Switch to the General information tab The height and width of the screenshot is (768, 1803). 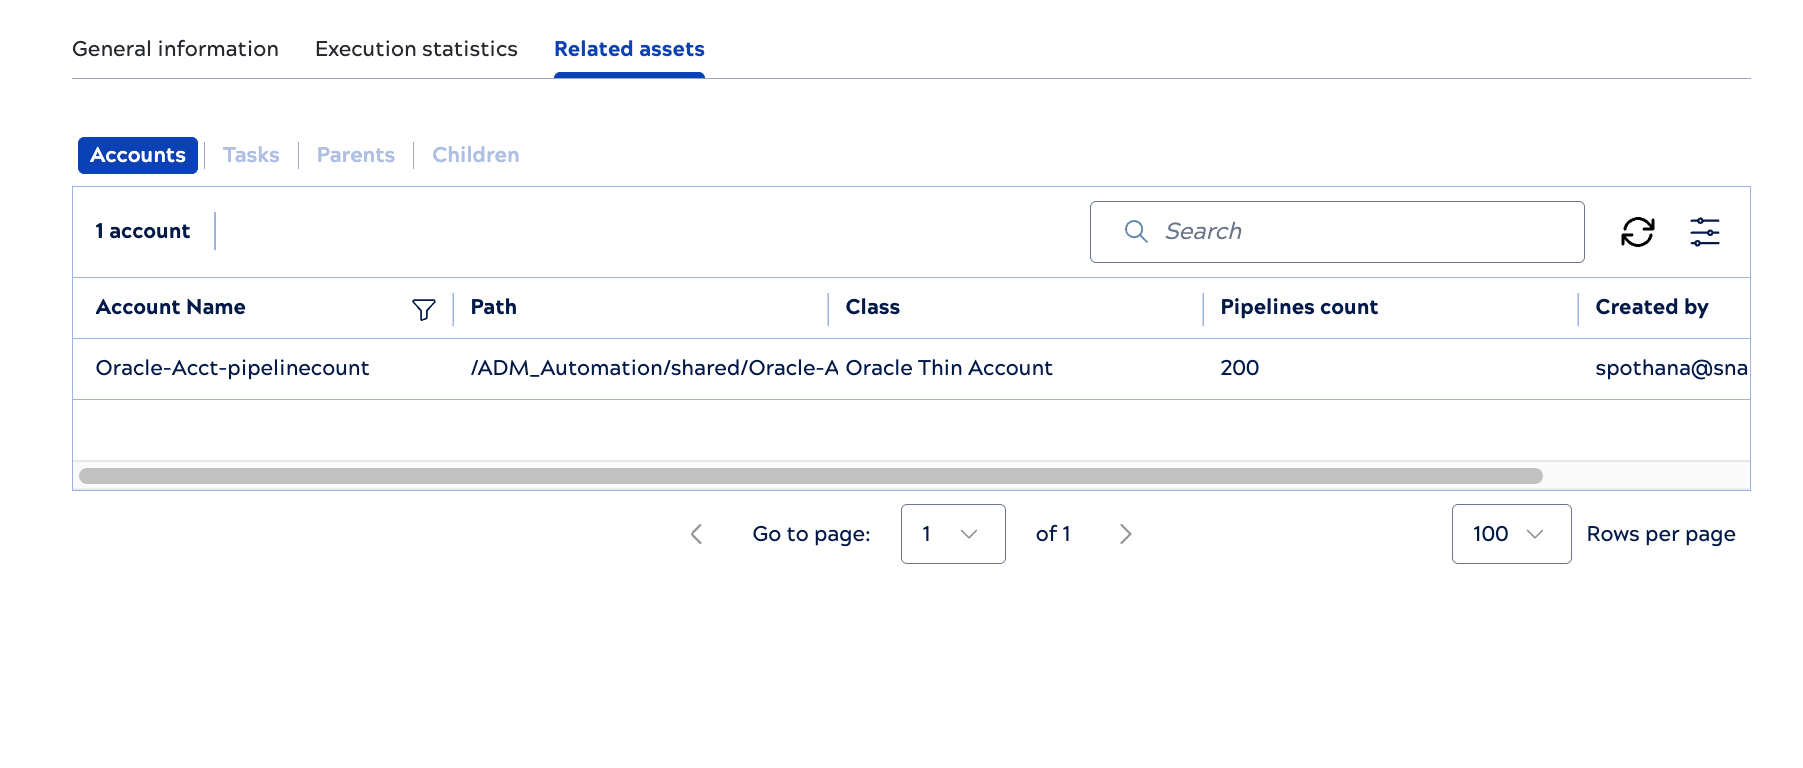176,48
